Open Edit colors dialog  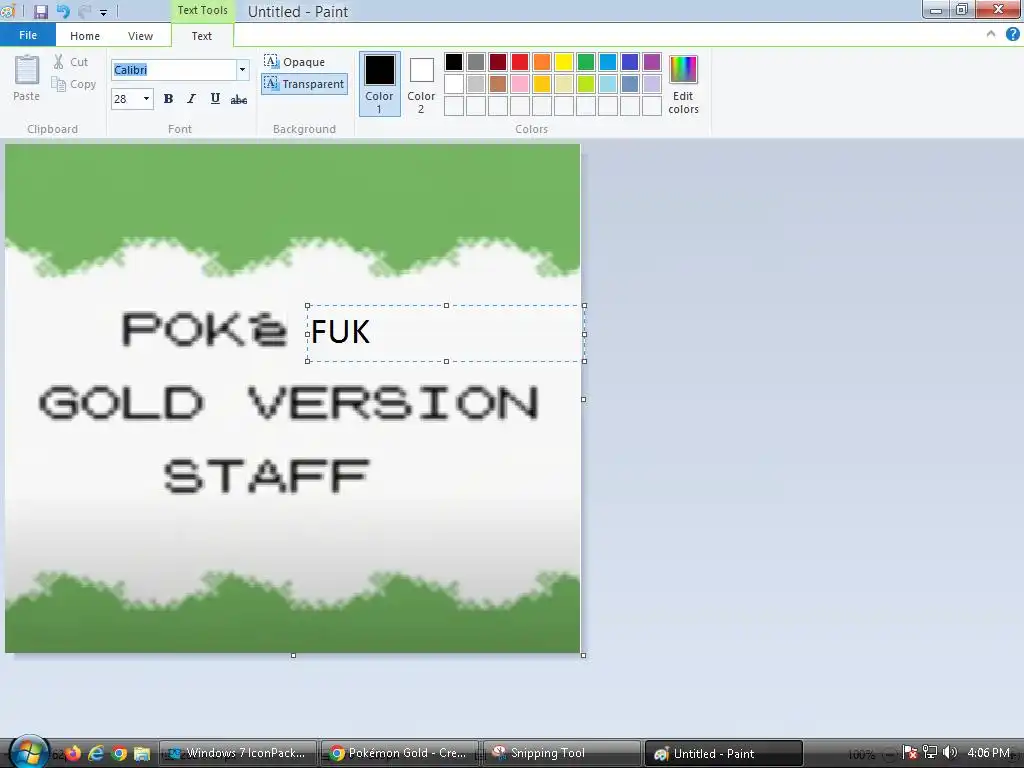pyautogui.click(x=683, y=85)
